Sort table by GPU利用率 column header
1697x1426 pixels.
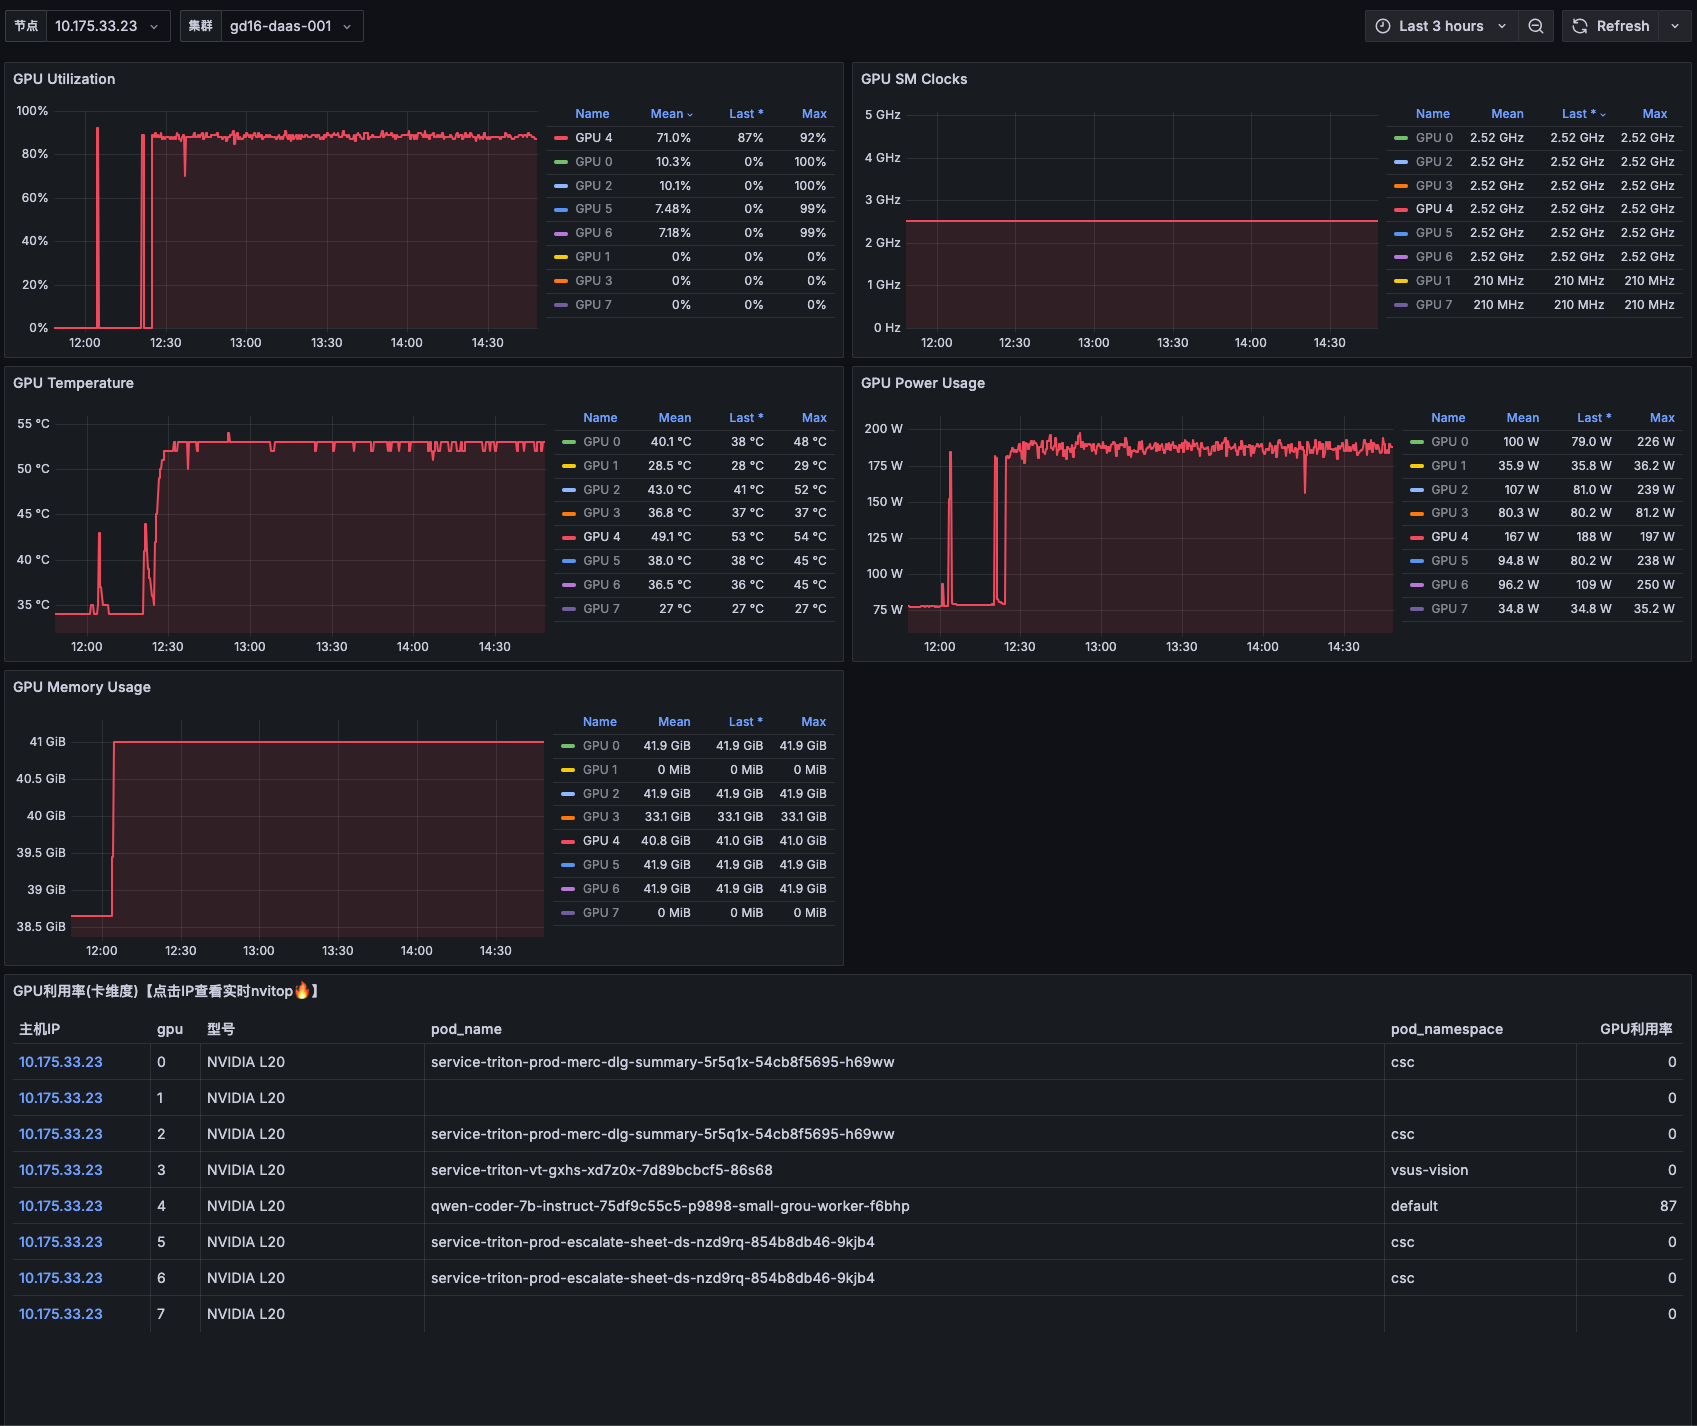click(1636, 1029)
